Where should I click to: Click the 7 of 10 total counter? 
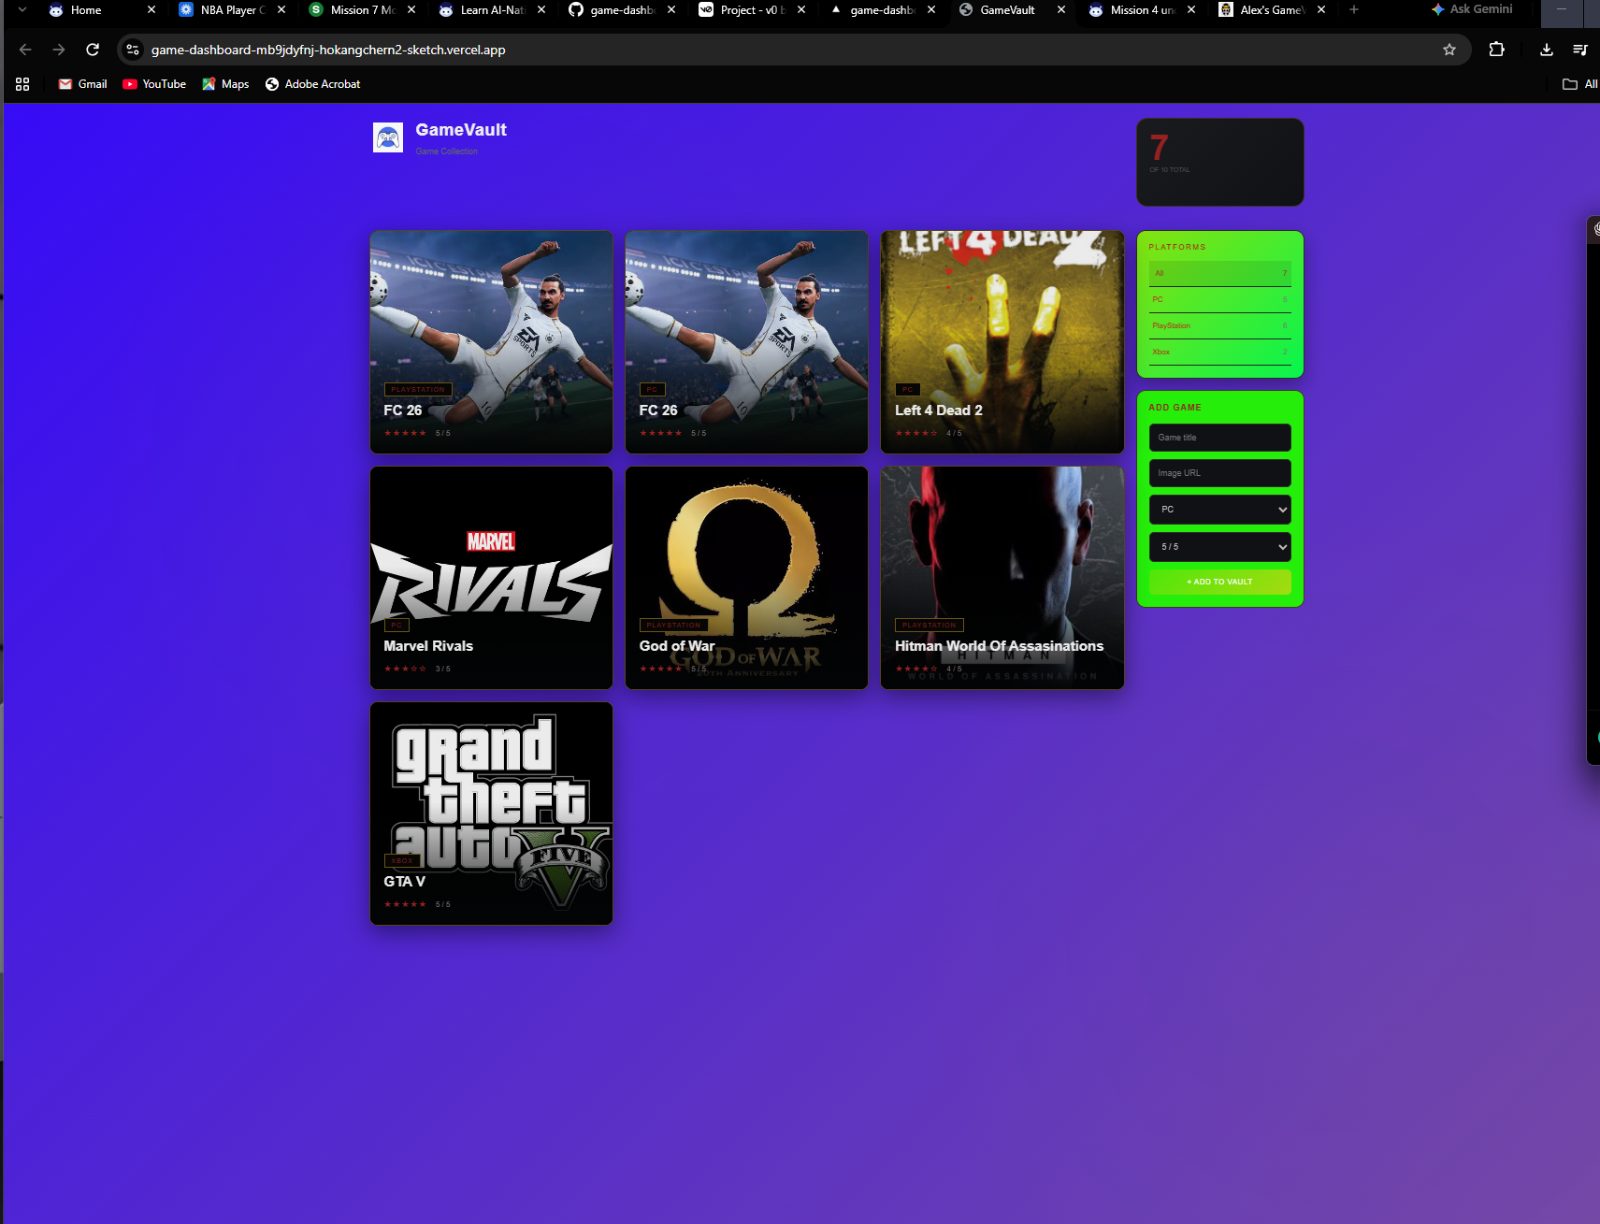tap(1220, 162)
